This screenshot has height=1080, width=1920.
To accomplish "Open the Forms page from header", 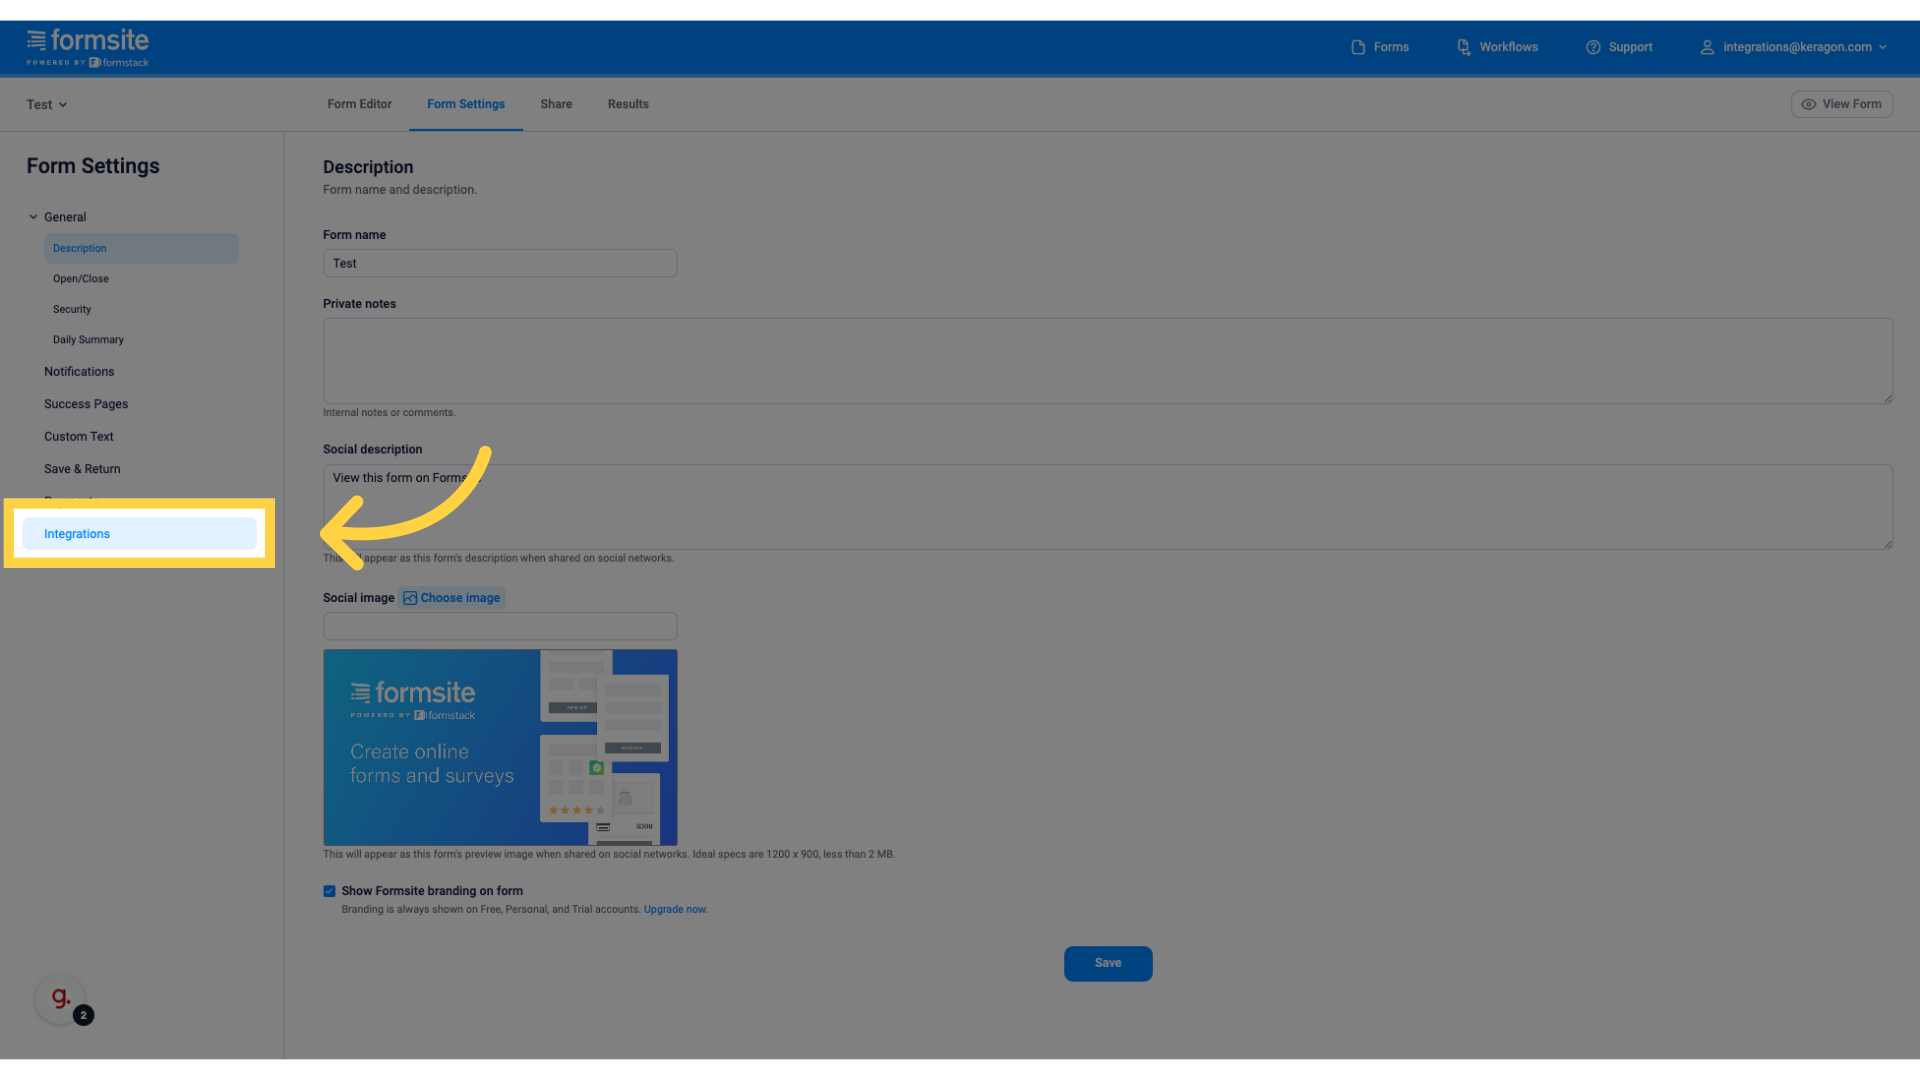I will [1380, 47].
